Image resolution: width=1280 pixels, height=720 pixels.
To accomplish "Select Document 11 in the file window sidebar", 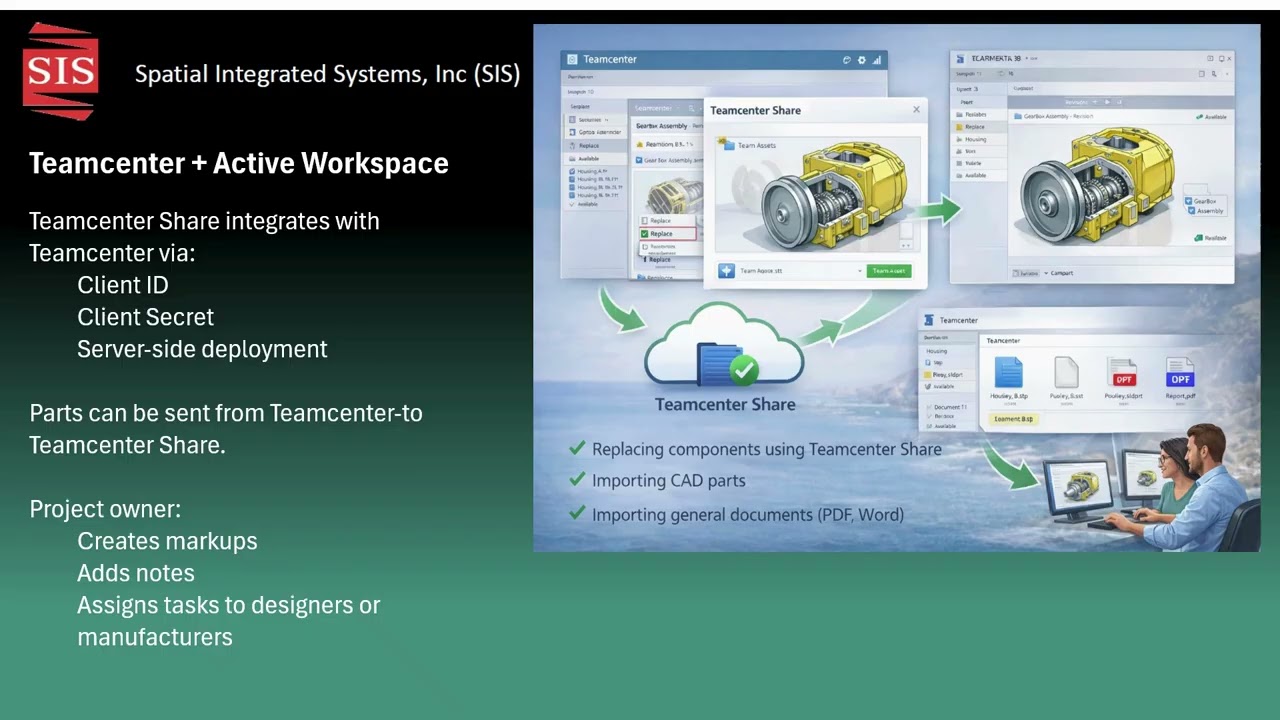I will 948,408.
